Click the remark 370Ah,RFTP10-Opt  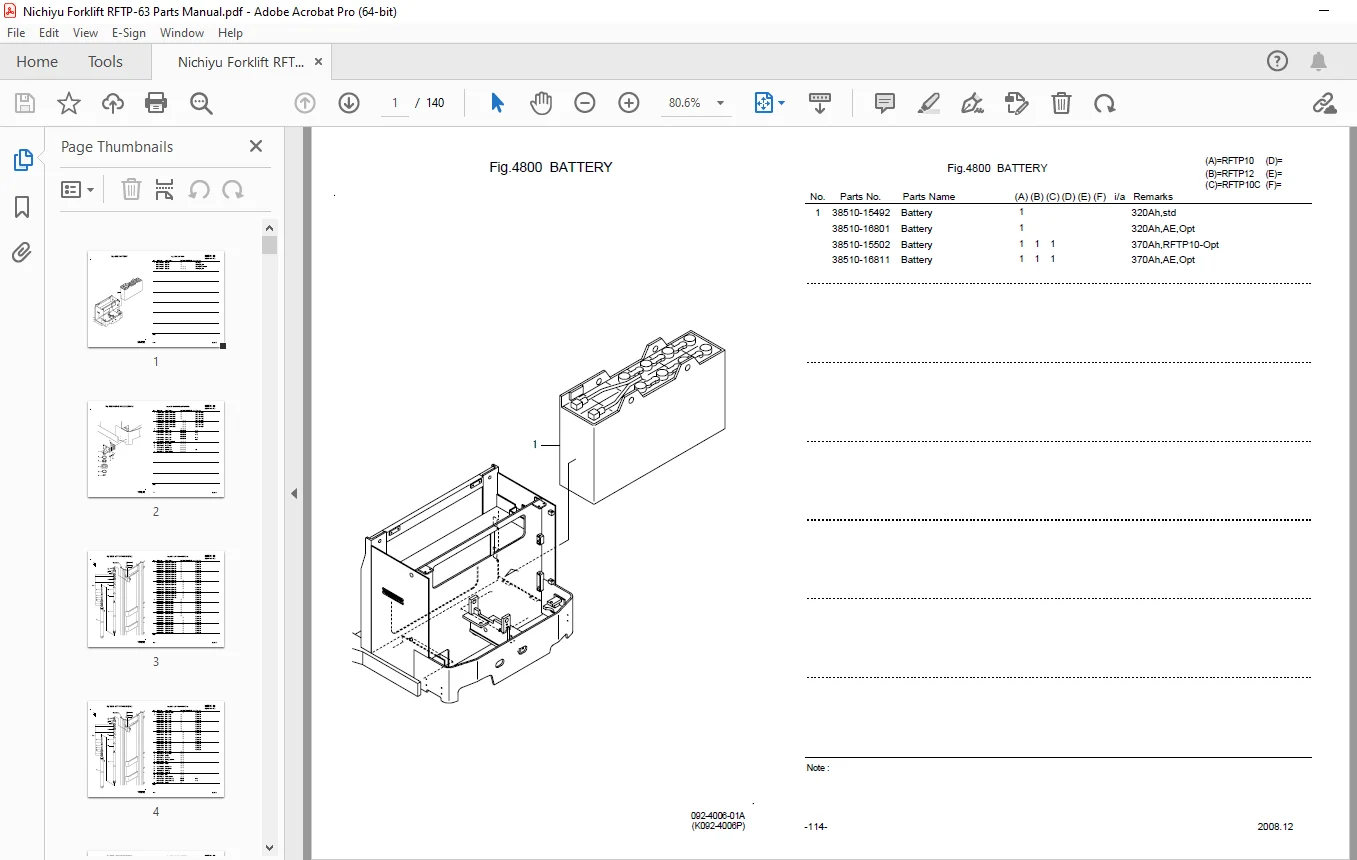1175,245
